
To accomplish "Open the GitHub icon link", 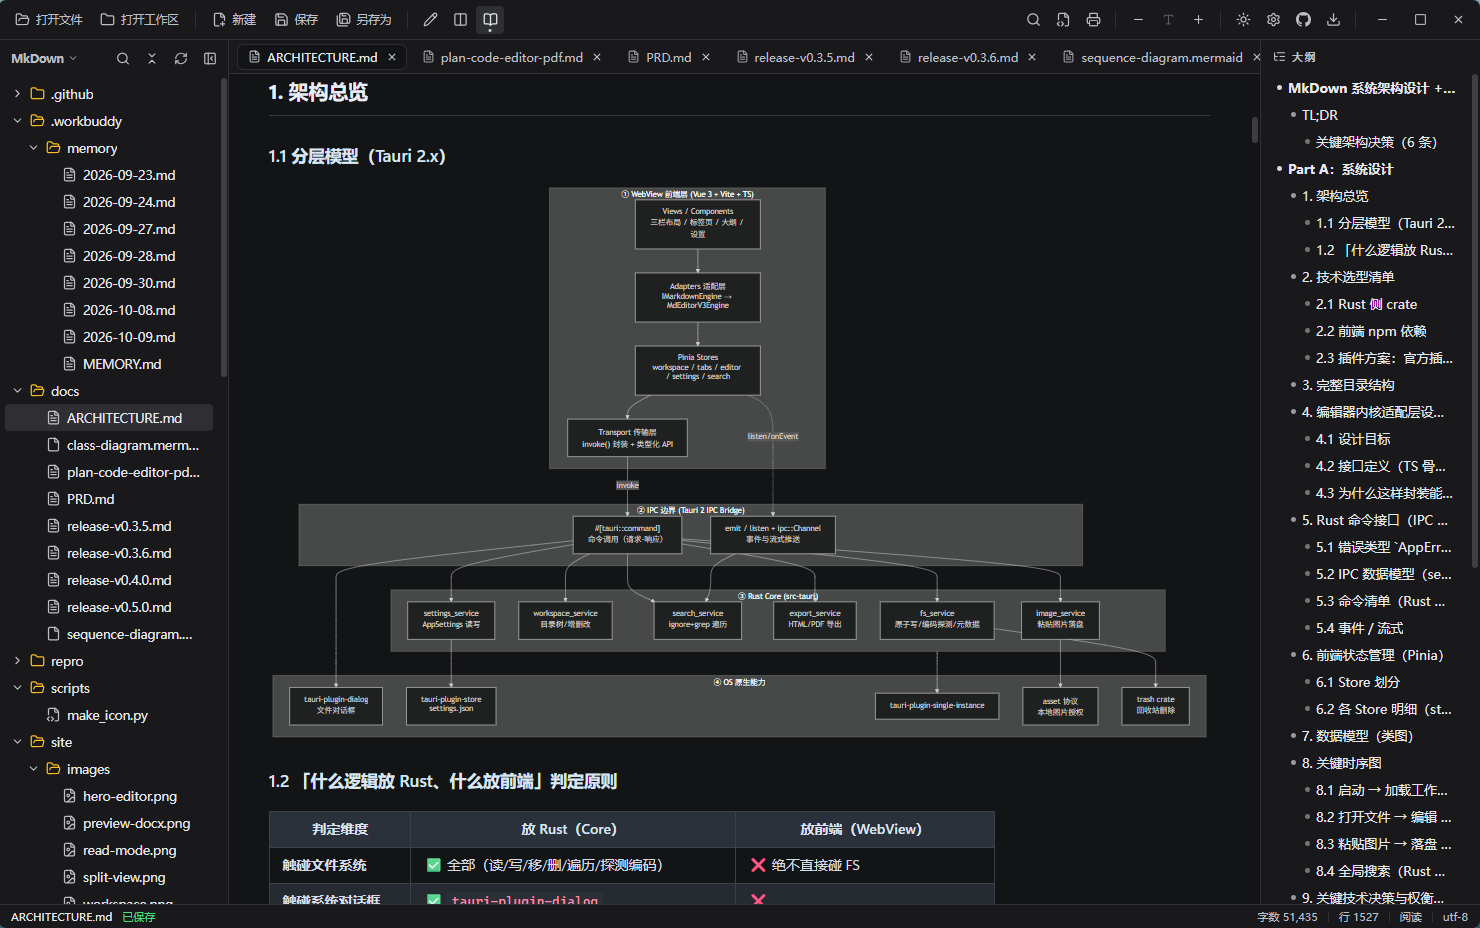I will pyautogui.click(x=1303, y=20).
